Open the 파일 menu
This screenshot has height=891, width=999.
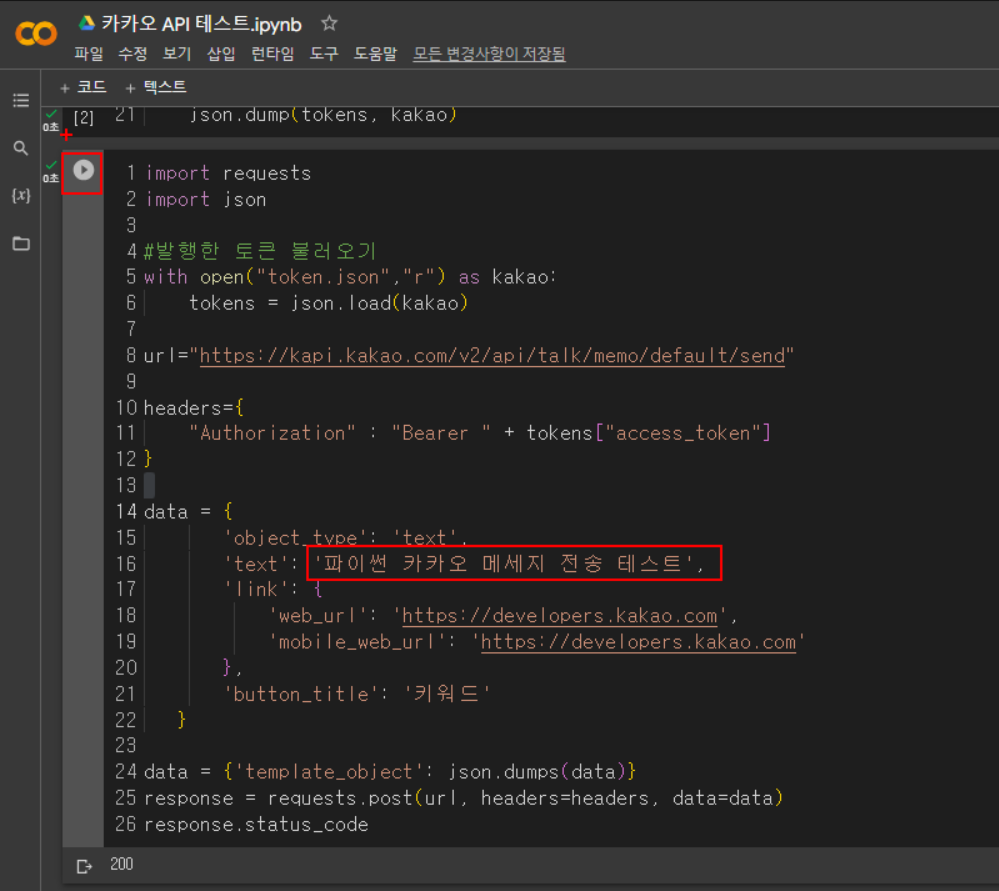coord(89,54)
